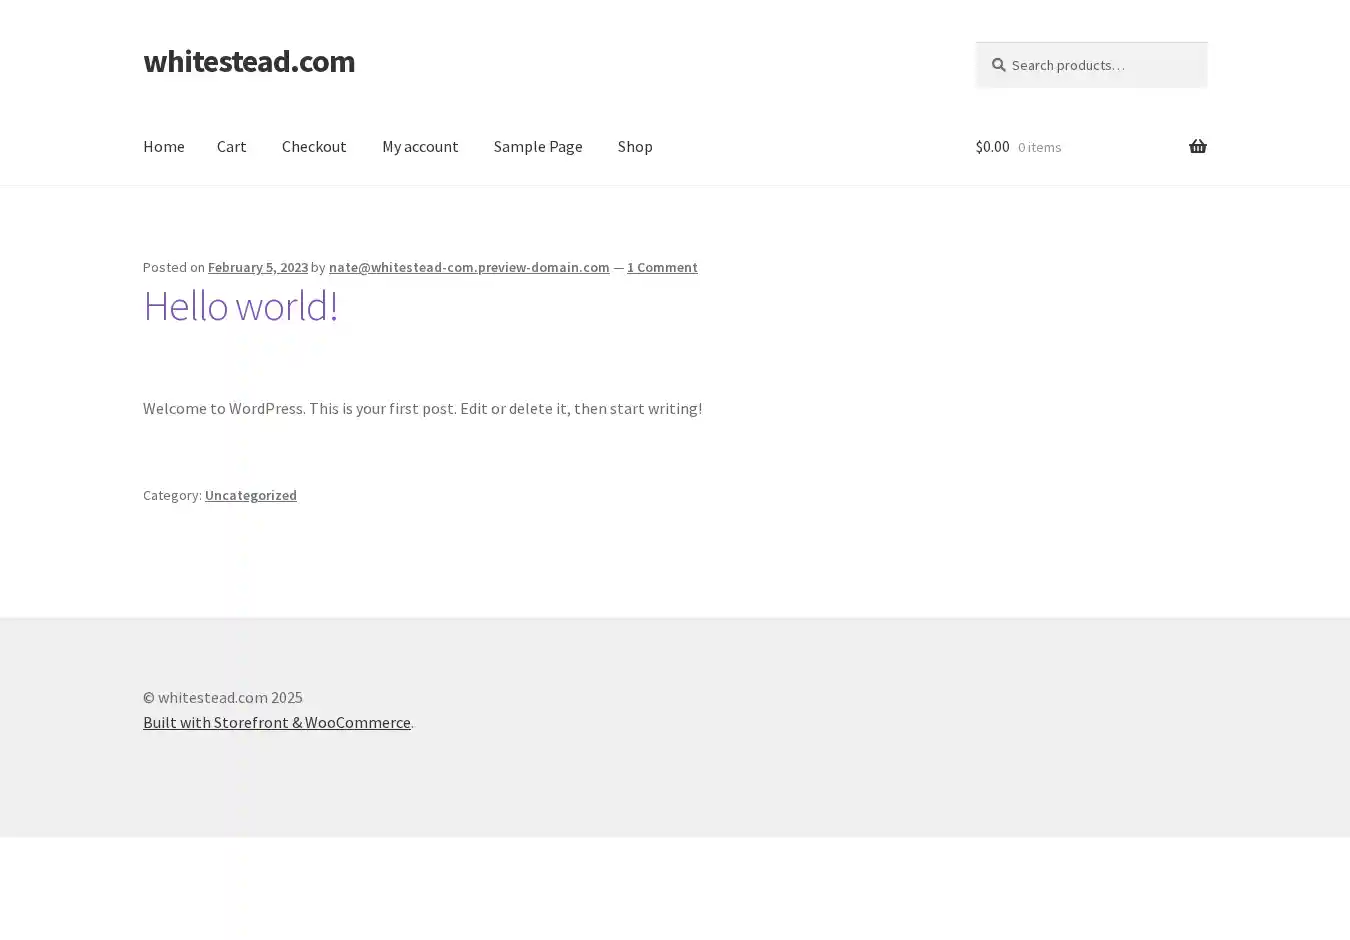This screenshot has width=1350, height=940.
Task: Open the Hello world! post title
Action: (240, 306)
